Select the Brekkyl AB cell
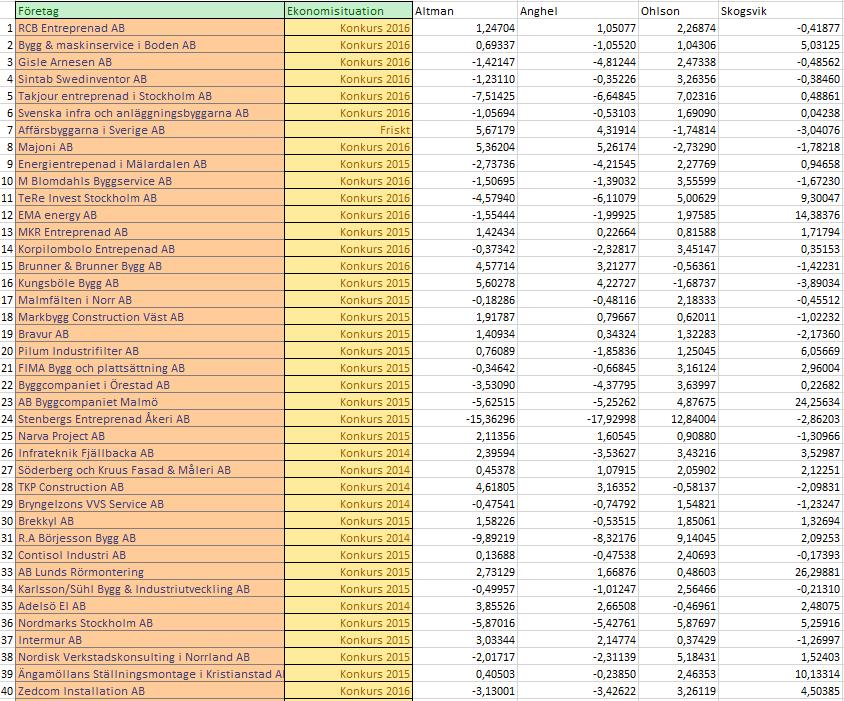844x701 pixels. pos(150,521)
